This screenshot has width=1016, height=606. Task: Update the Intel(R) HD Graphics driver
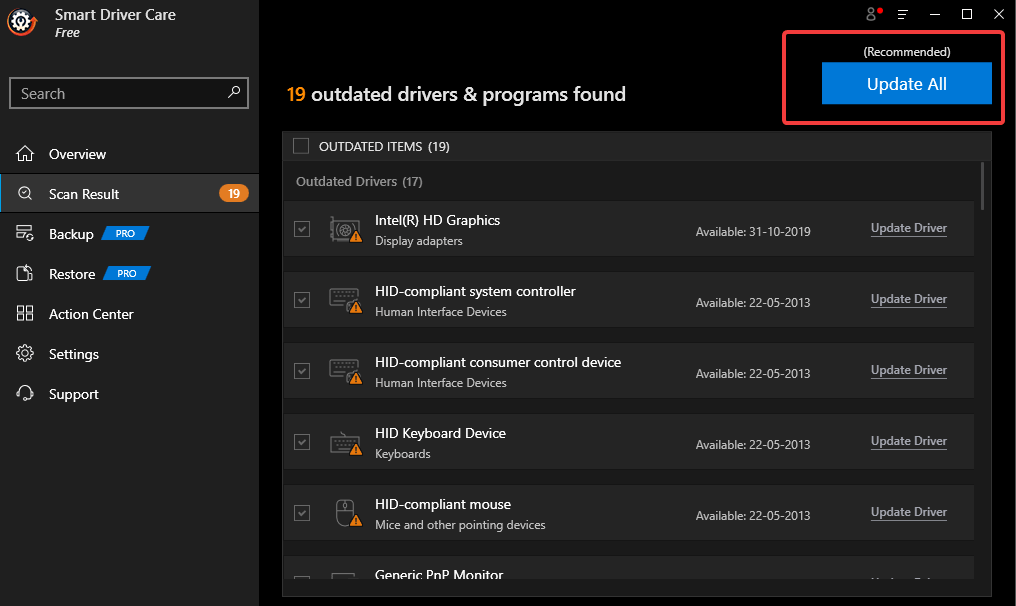coord(908,227)
